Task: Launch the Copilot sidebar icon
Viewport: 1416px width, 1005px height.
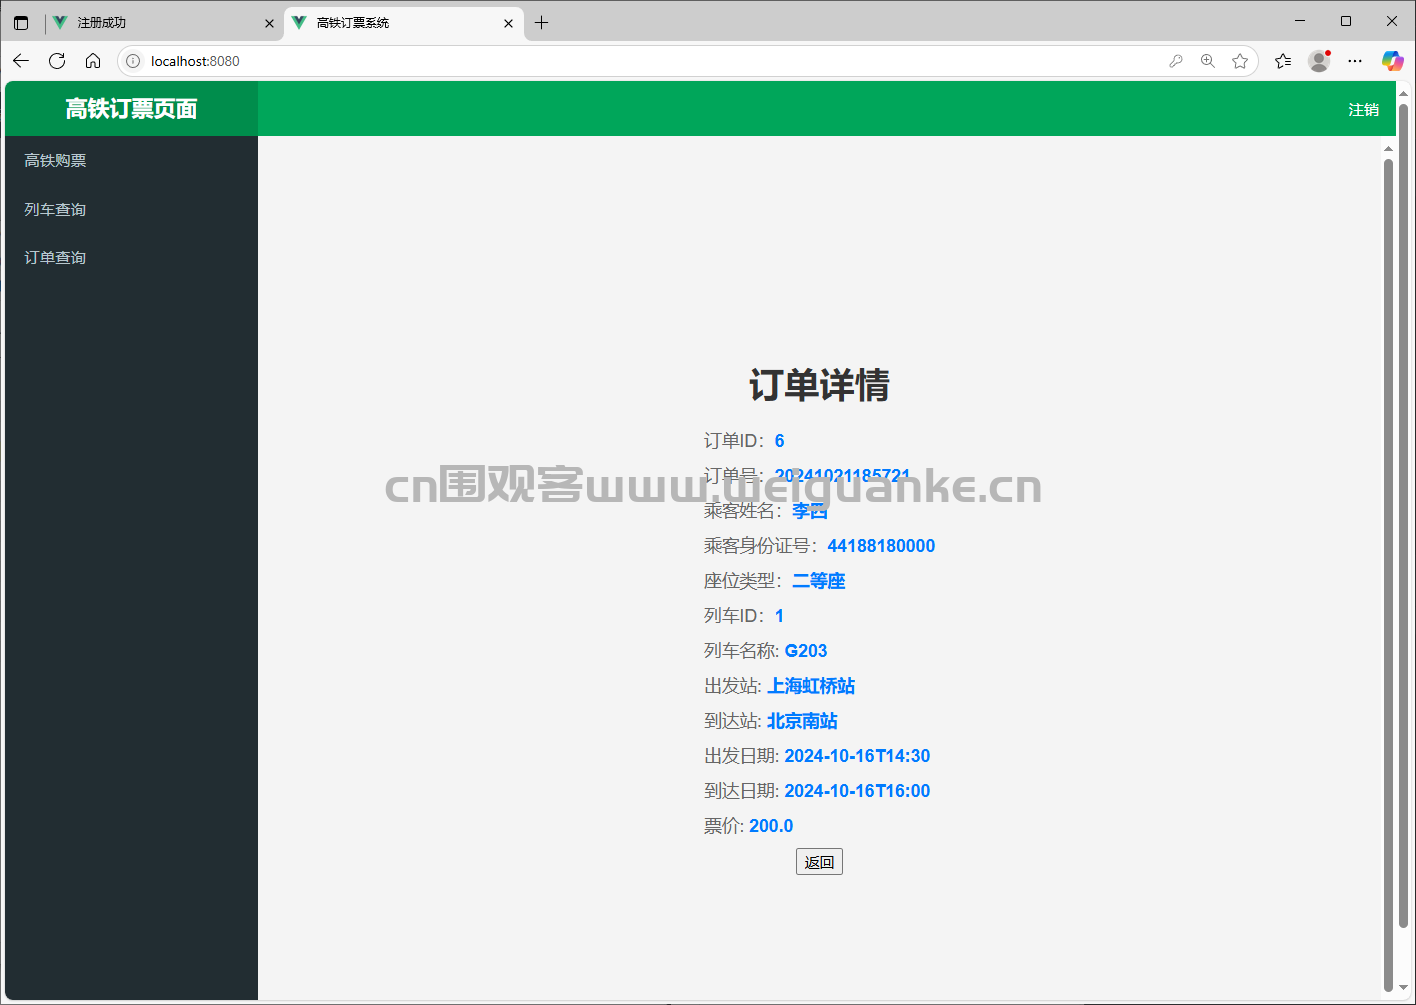Action: pos(1392,61)
